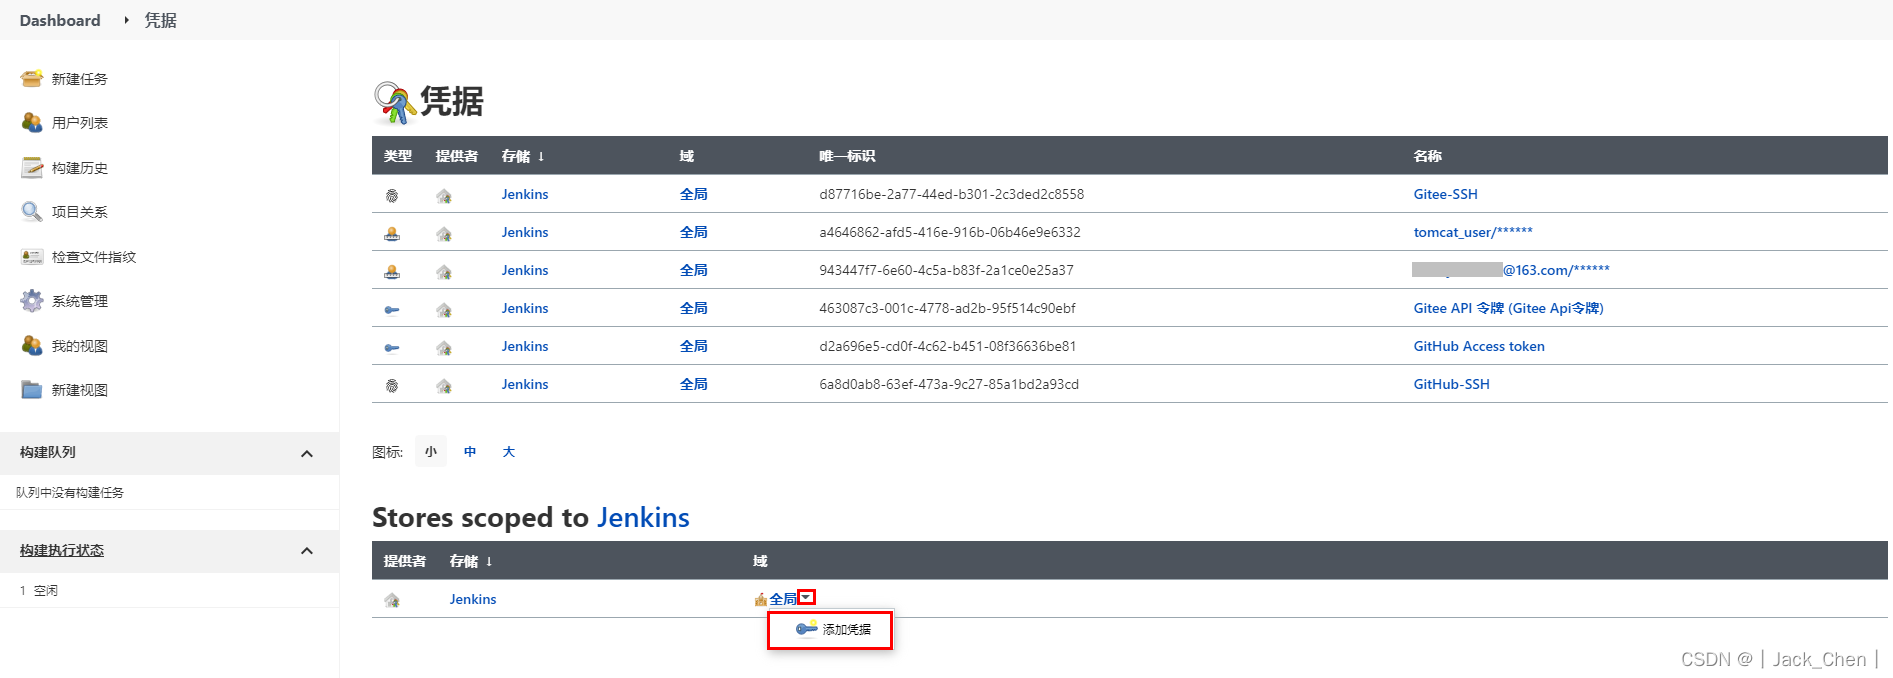Screen dimensions: 1893x678
Task: Click Jenkins link in Stores scoped heading
Action: [x=643, y=517]
